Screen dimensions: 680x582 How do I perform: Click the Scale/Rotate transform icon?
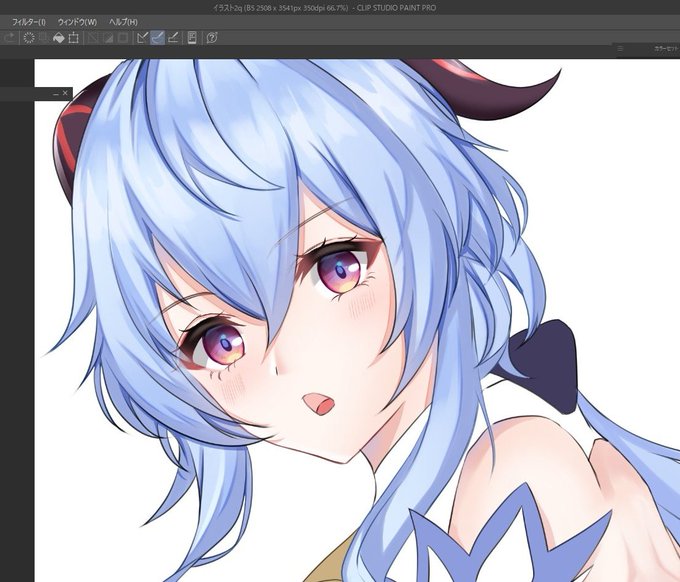(x=73, y=38)
